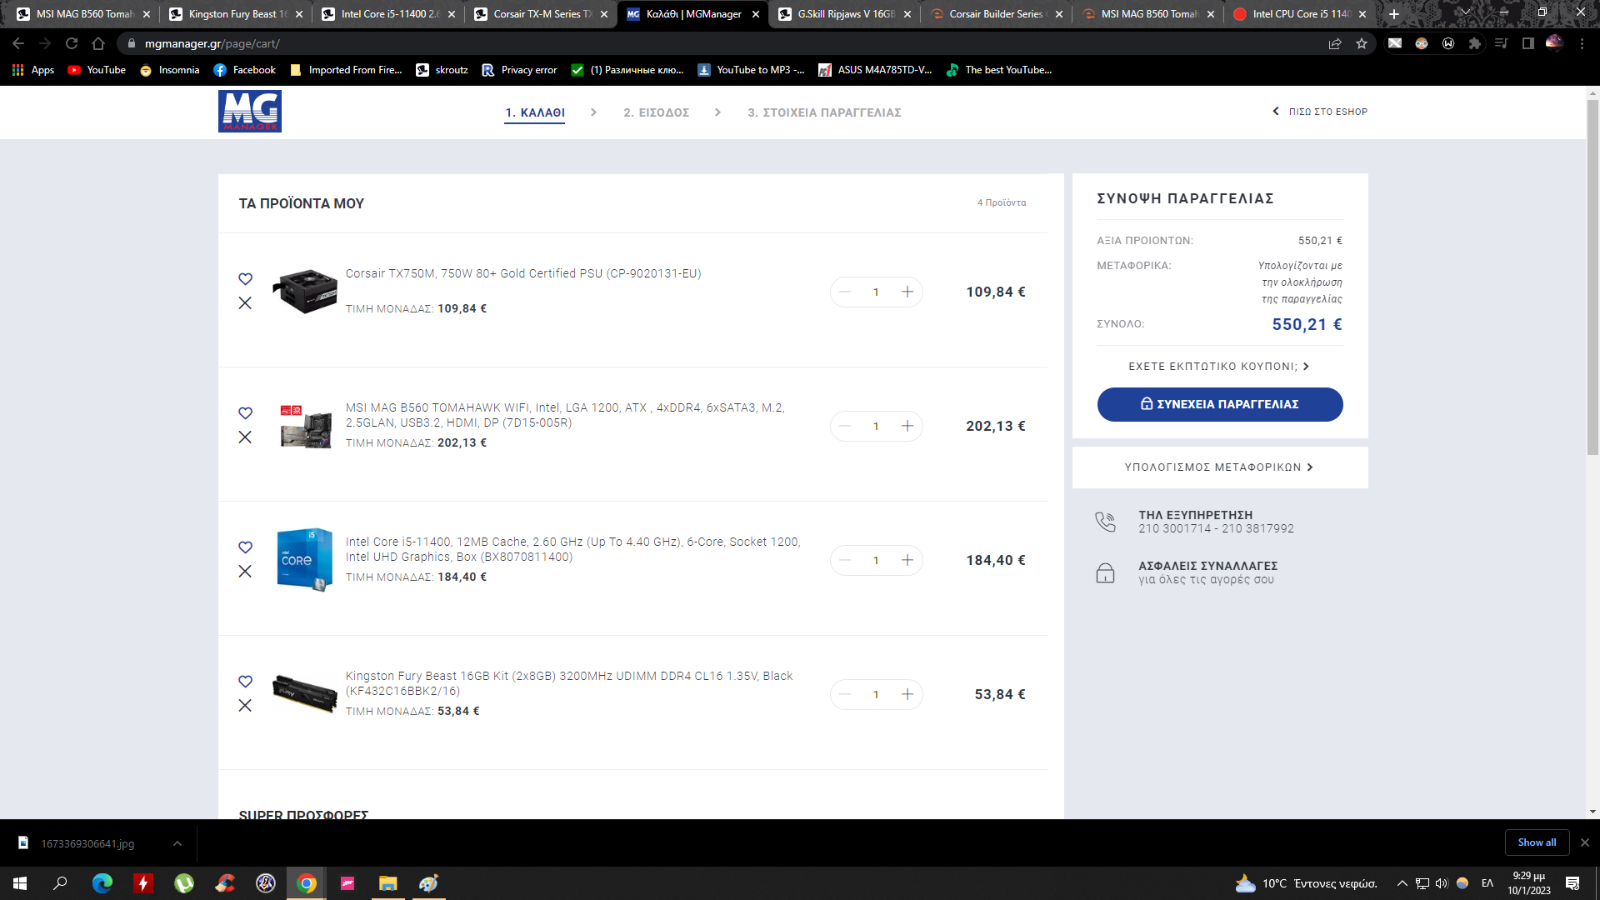Open File Explorer from taskbar
This screenshot has width=1600, height=900.
click(388, 883)
